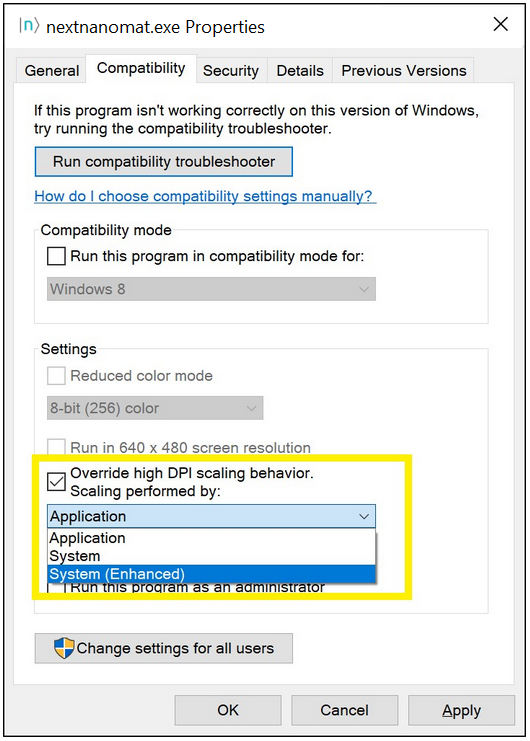
Task: Uncheck Override high DPI scaling behavior
Action: pyautogui.click(x=56, y=482)
